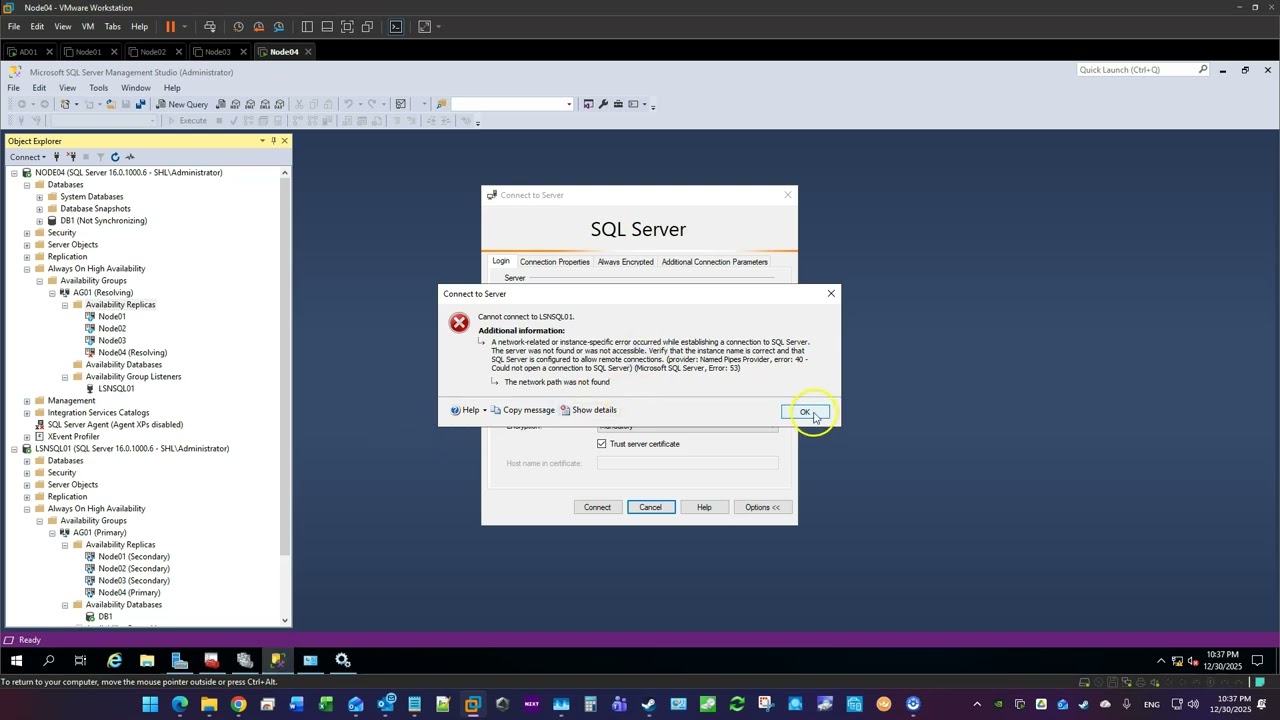
Task: Select Node04 (Primary) replica under LSNSQL01
Action: (x=129, y=593)
